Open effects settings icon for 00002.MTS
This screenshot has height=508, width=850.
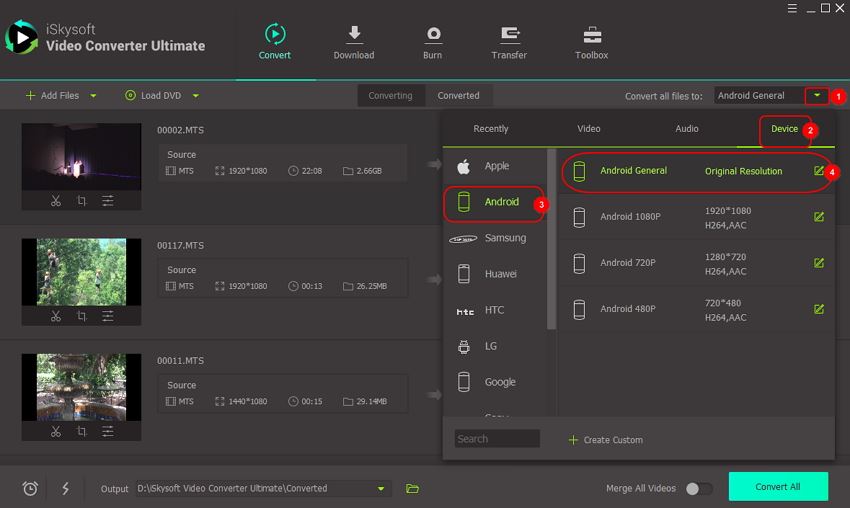coord(108,201)
